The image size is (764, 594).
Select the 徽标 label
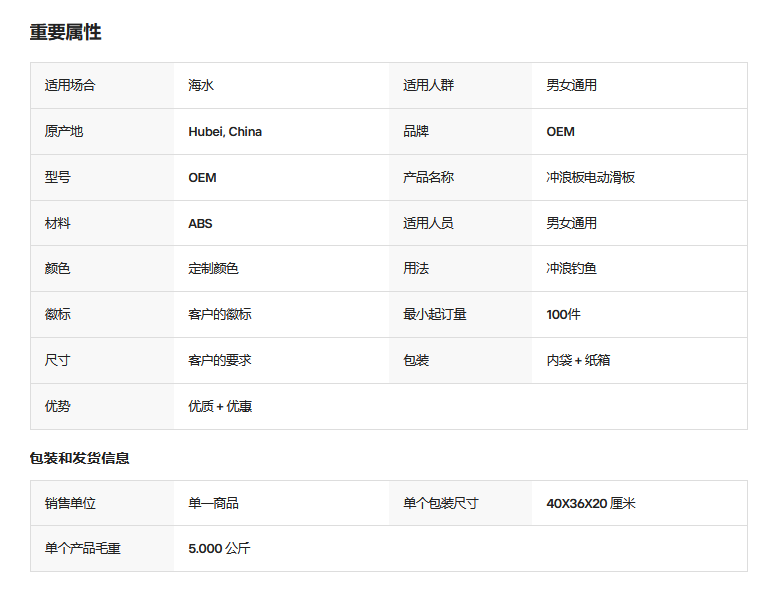point(57,314)
